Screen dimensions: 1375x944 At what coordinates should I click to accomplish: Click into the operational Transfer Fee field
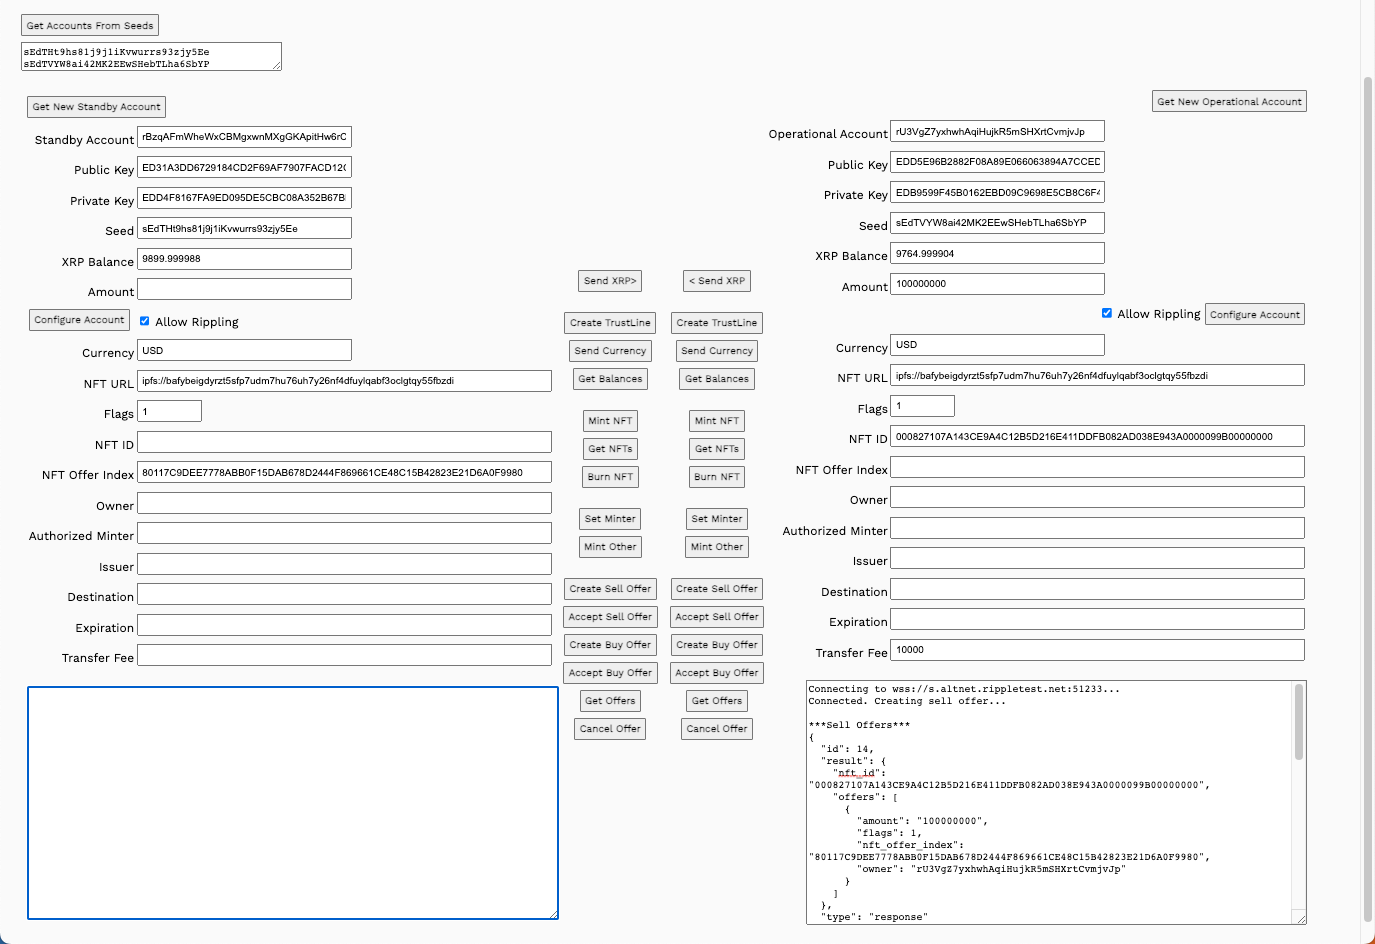coord(1097,650)
